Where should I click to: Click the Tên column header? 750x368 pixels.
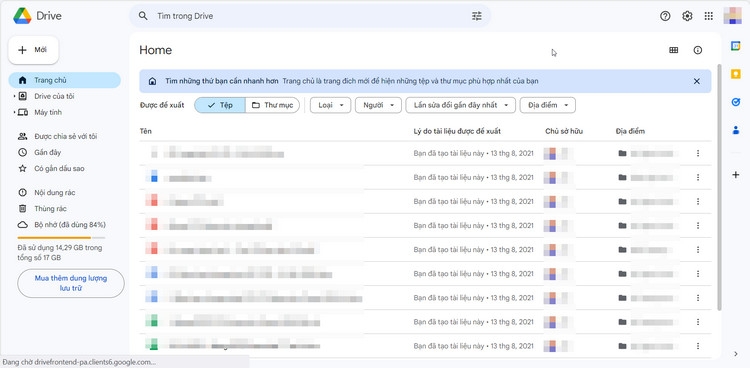tap(145, 131)
